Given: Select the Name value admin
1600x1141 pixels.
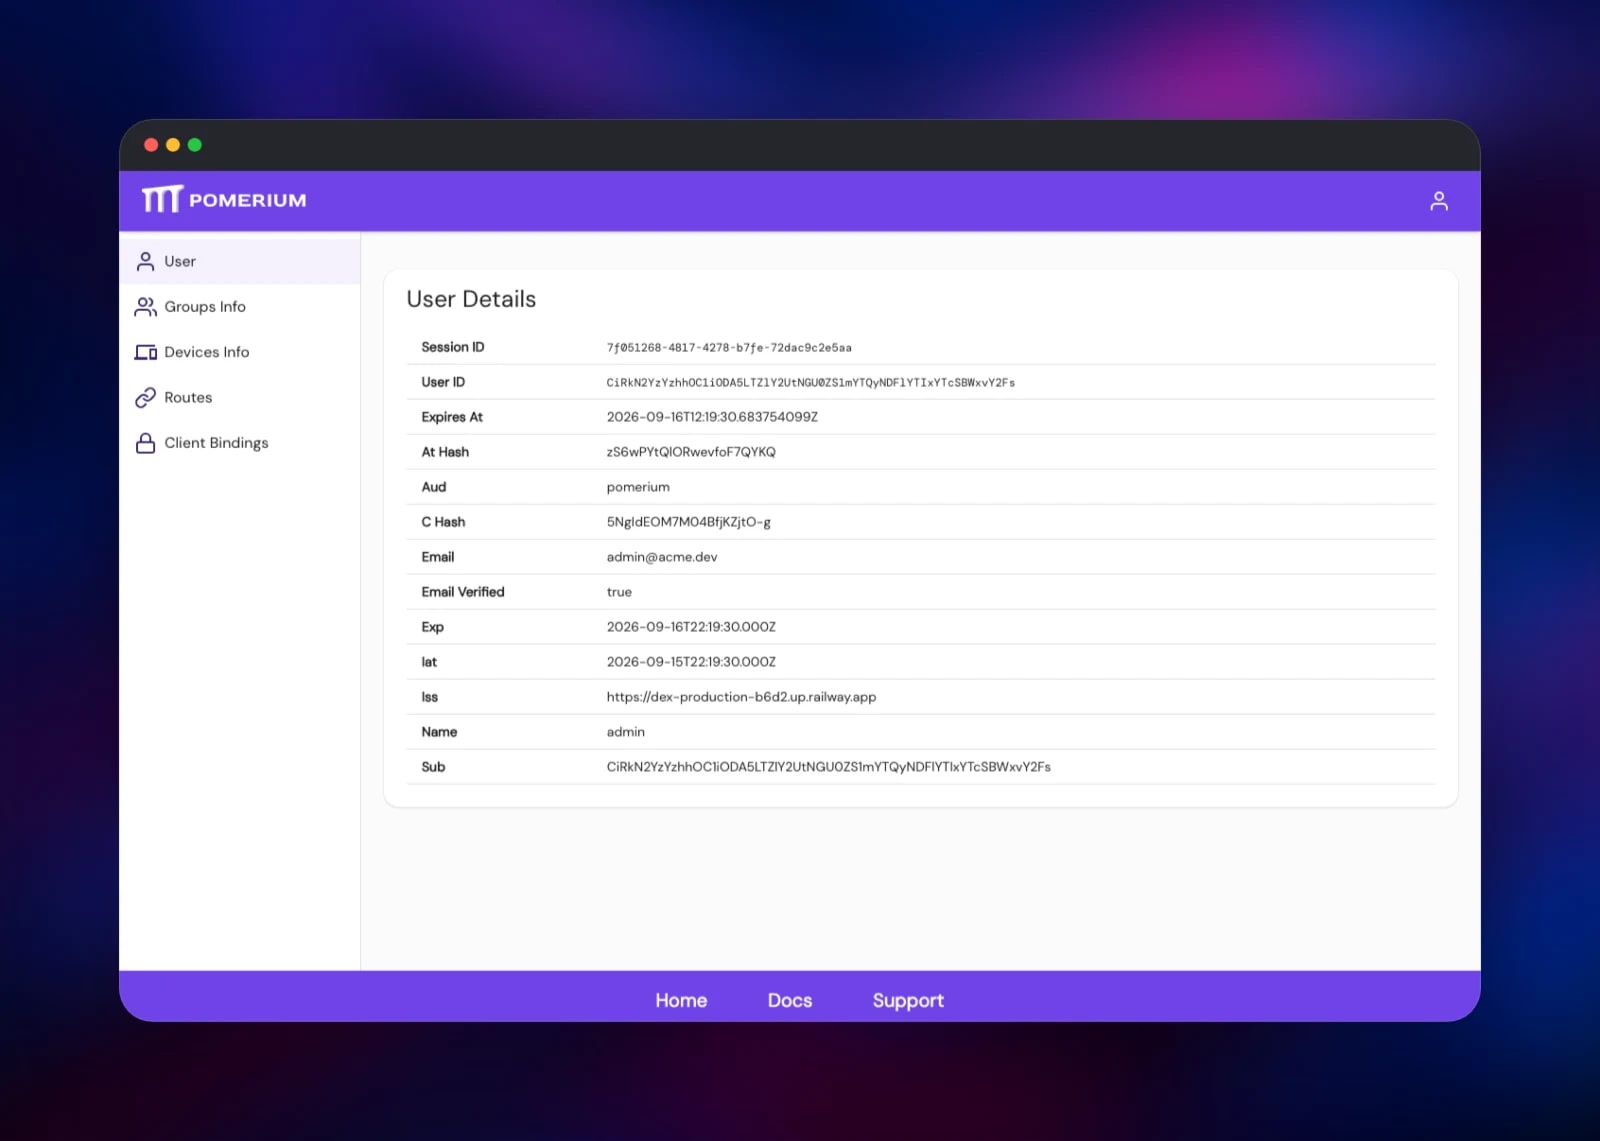Looking at the screenshot, I should click(626, 732).
